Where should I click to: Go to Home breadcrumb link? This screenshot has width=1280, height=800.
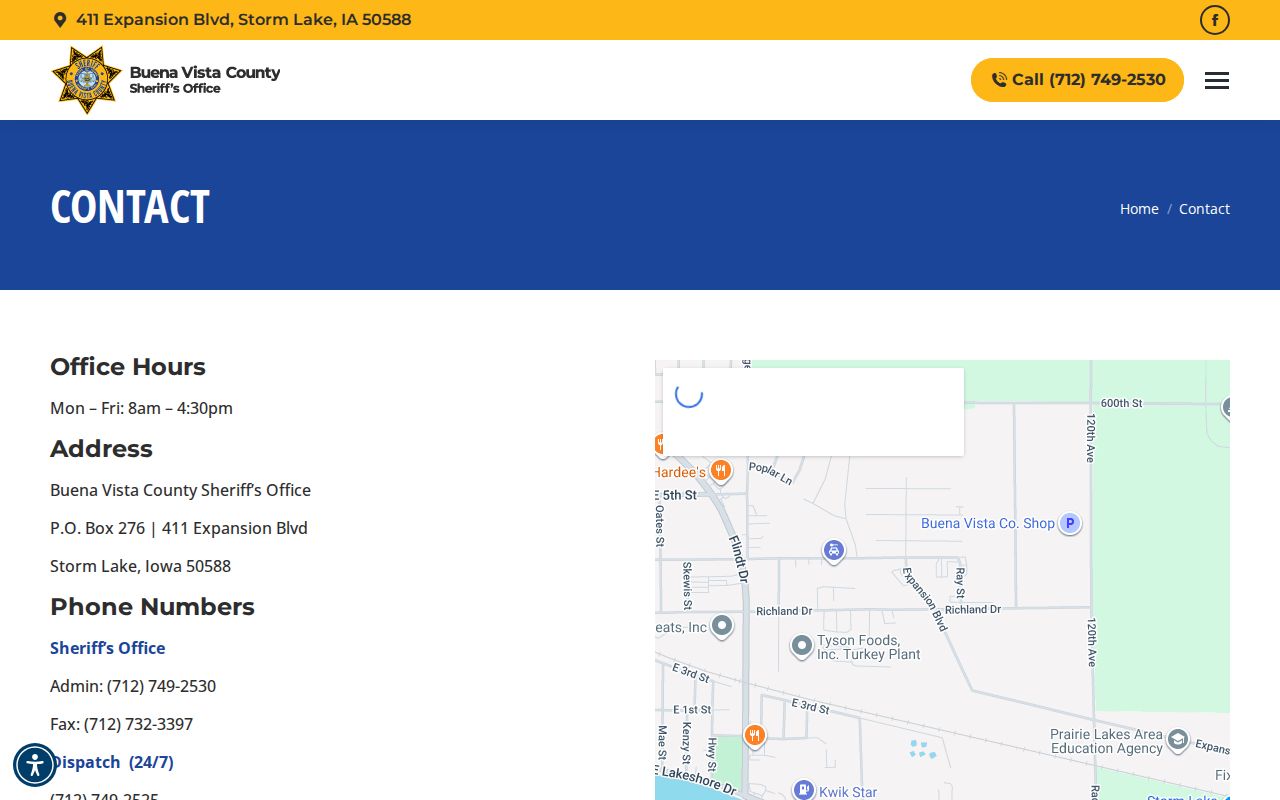(x=1139, y=209)
